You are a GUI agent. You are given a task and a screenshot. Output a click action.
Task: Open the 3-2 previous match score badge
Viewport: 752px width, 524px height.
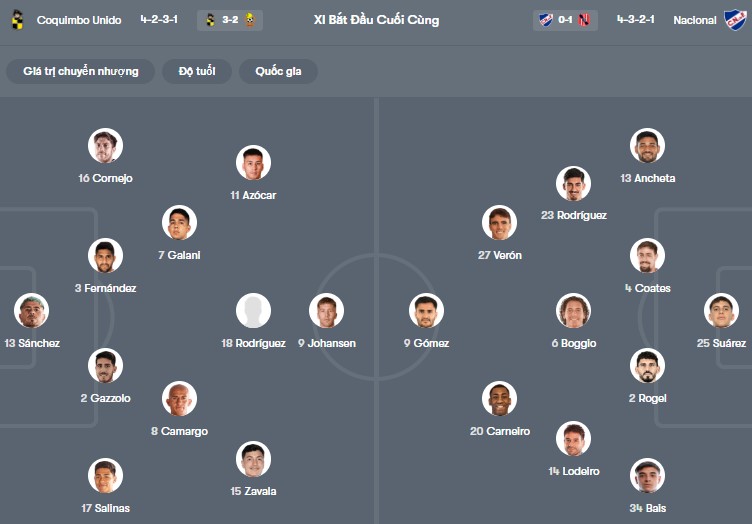[231, 20]
